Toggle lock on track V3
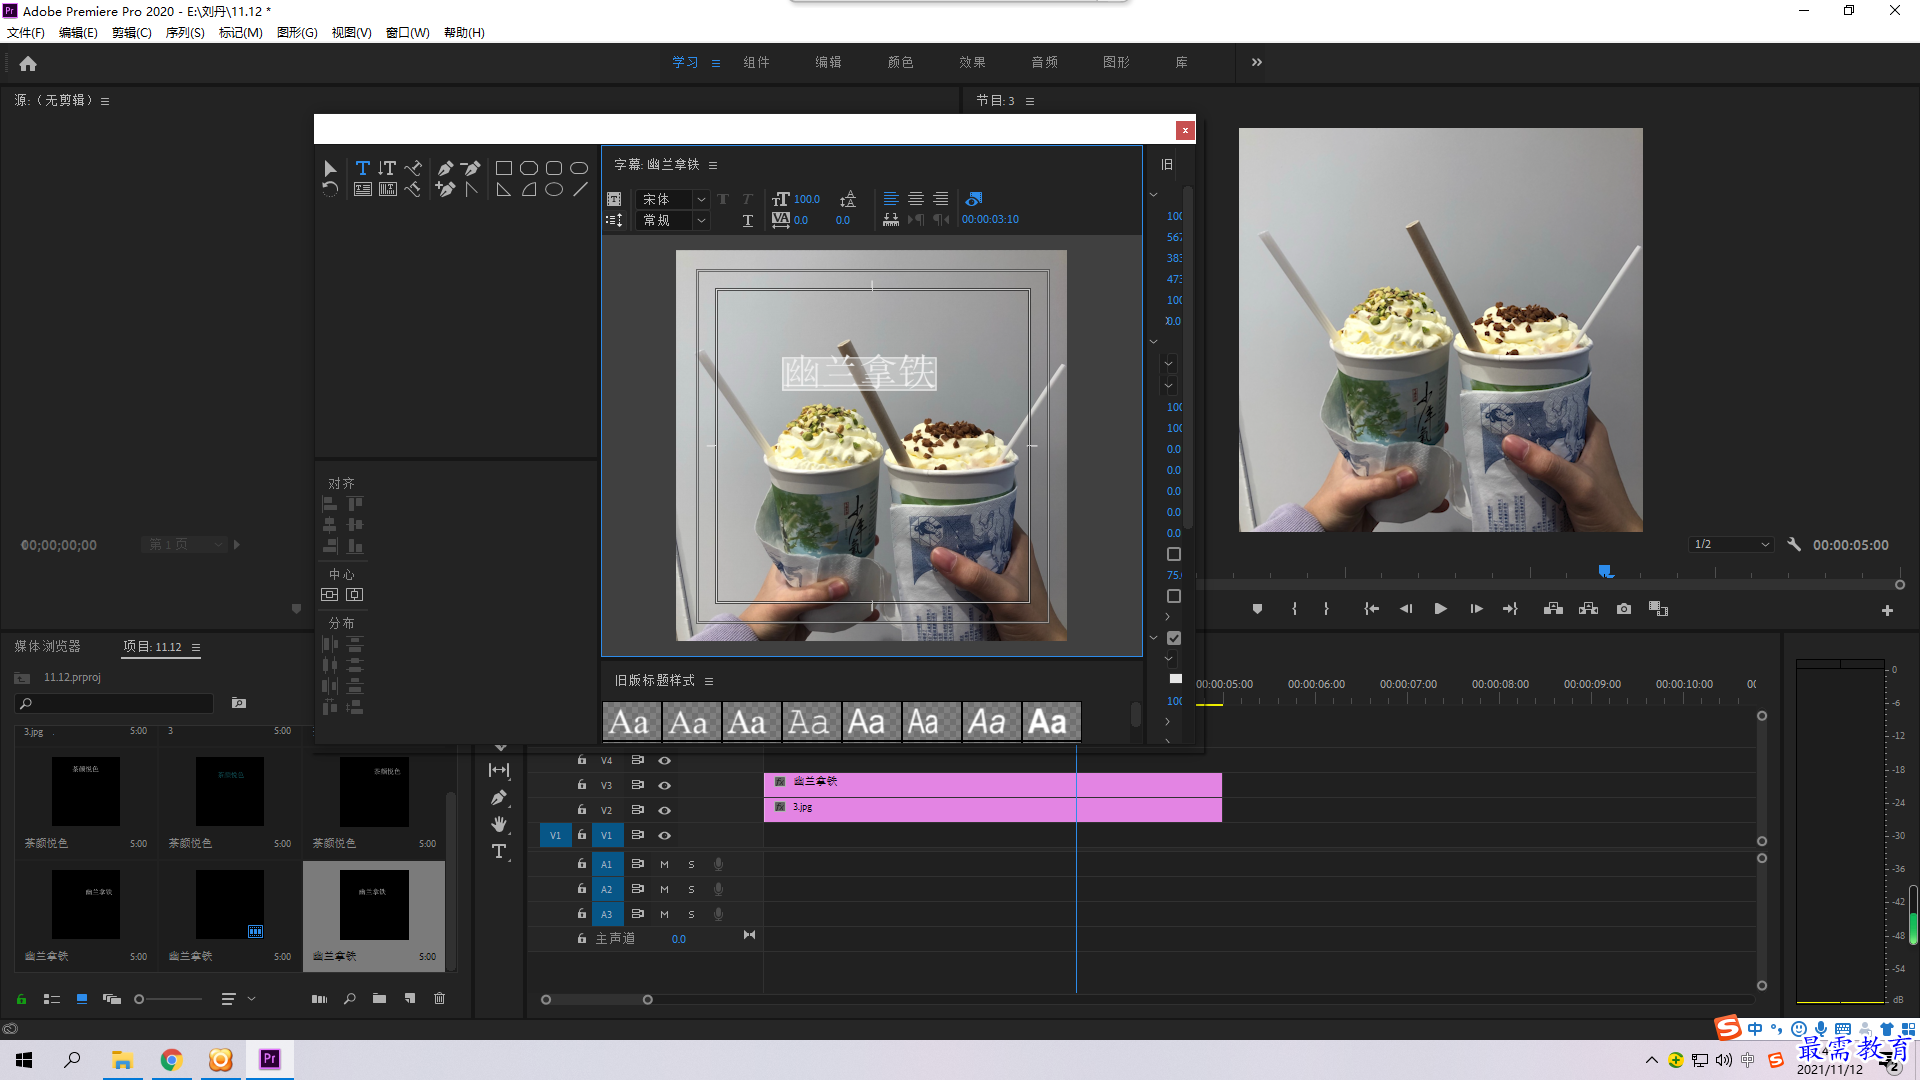 [x=581, y=785]
